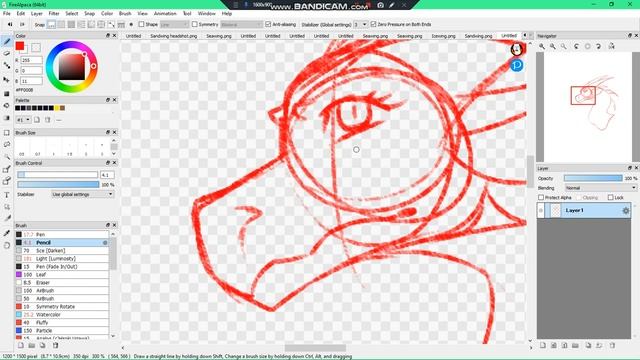Select the Pencil brush

coord(62,242)
